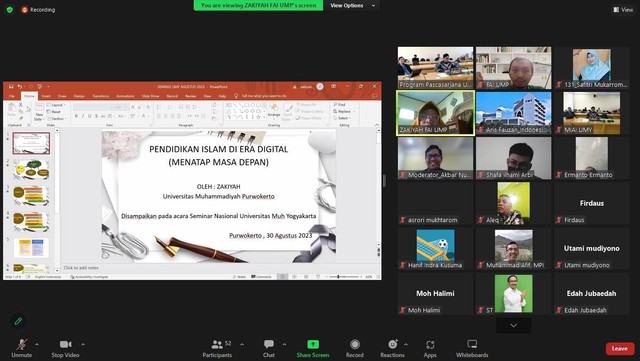Viewport: 640px width, 361px height.
Task: Toggle Bold formatting
Action: click(76, 116)
